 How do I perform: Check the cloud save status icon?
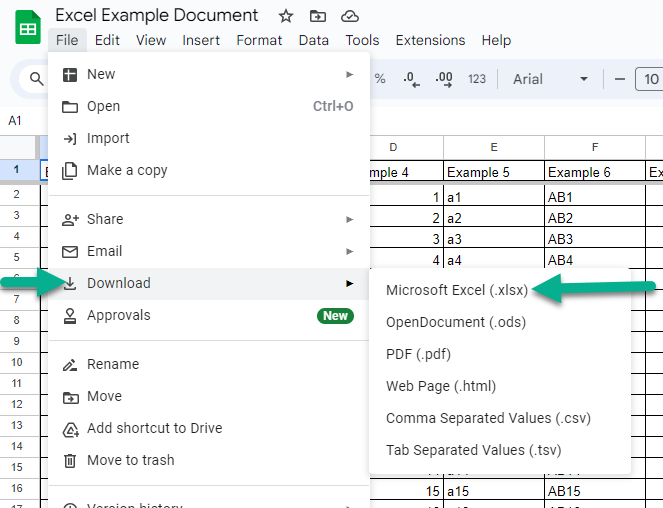pyautogui.click(x=350, y=16)
